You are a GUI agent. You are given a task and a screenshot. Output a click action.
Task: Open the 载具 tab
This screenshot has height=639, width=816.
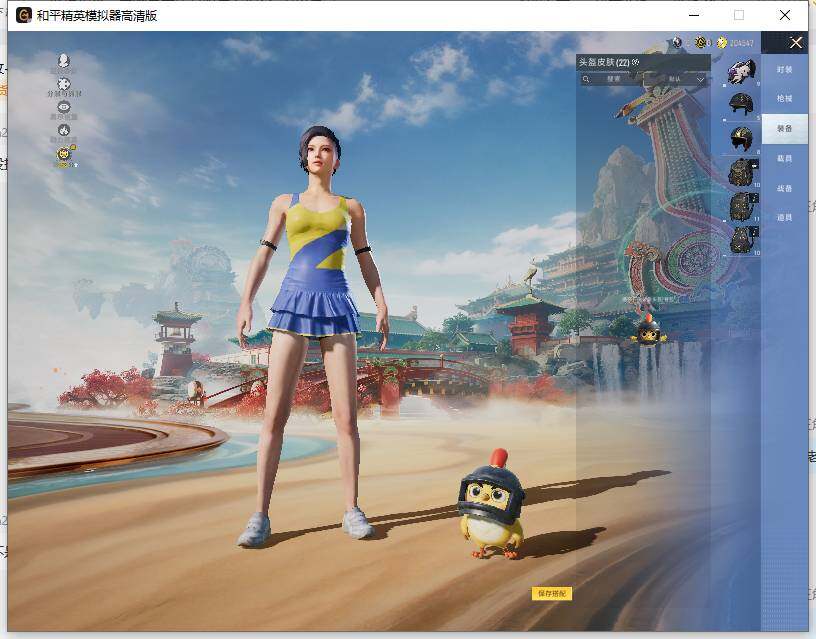pos(785,158)
